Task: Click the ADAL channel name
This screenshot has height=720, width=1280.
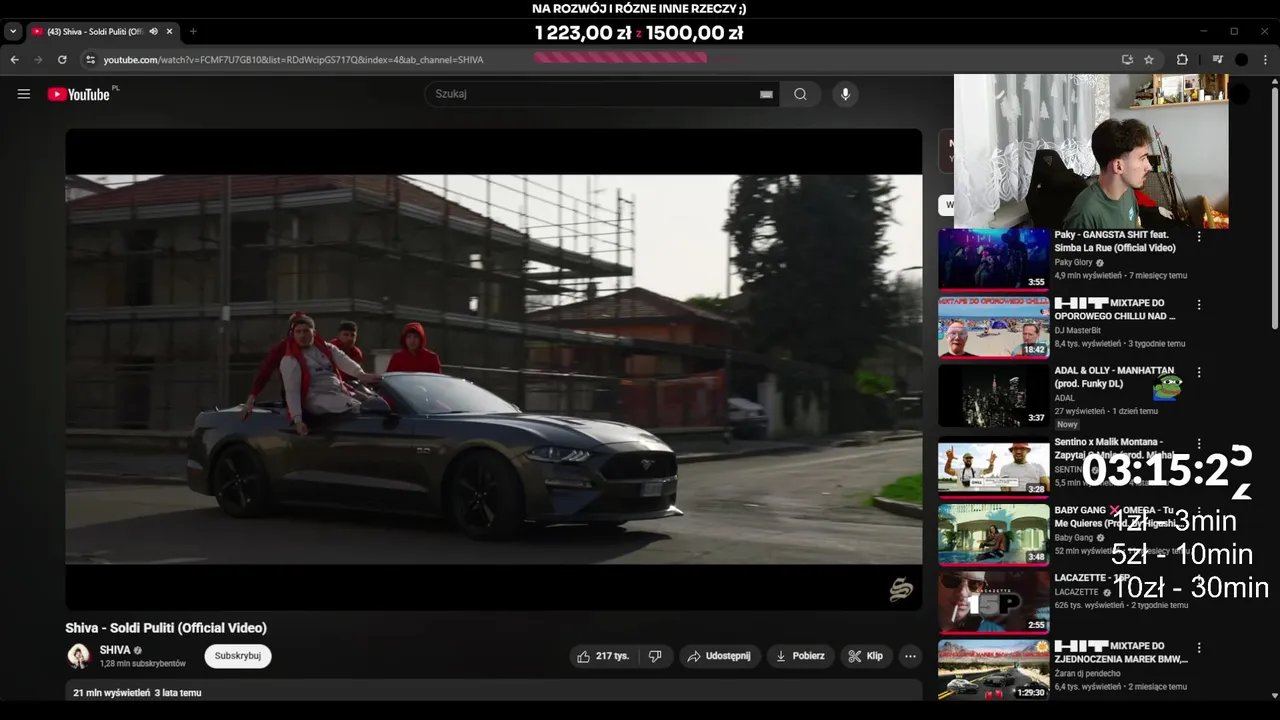Action: point(1064,398)
